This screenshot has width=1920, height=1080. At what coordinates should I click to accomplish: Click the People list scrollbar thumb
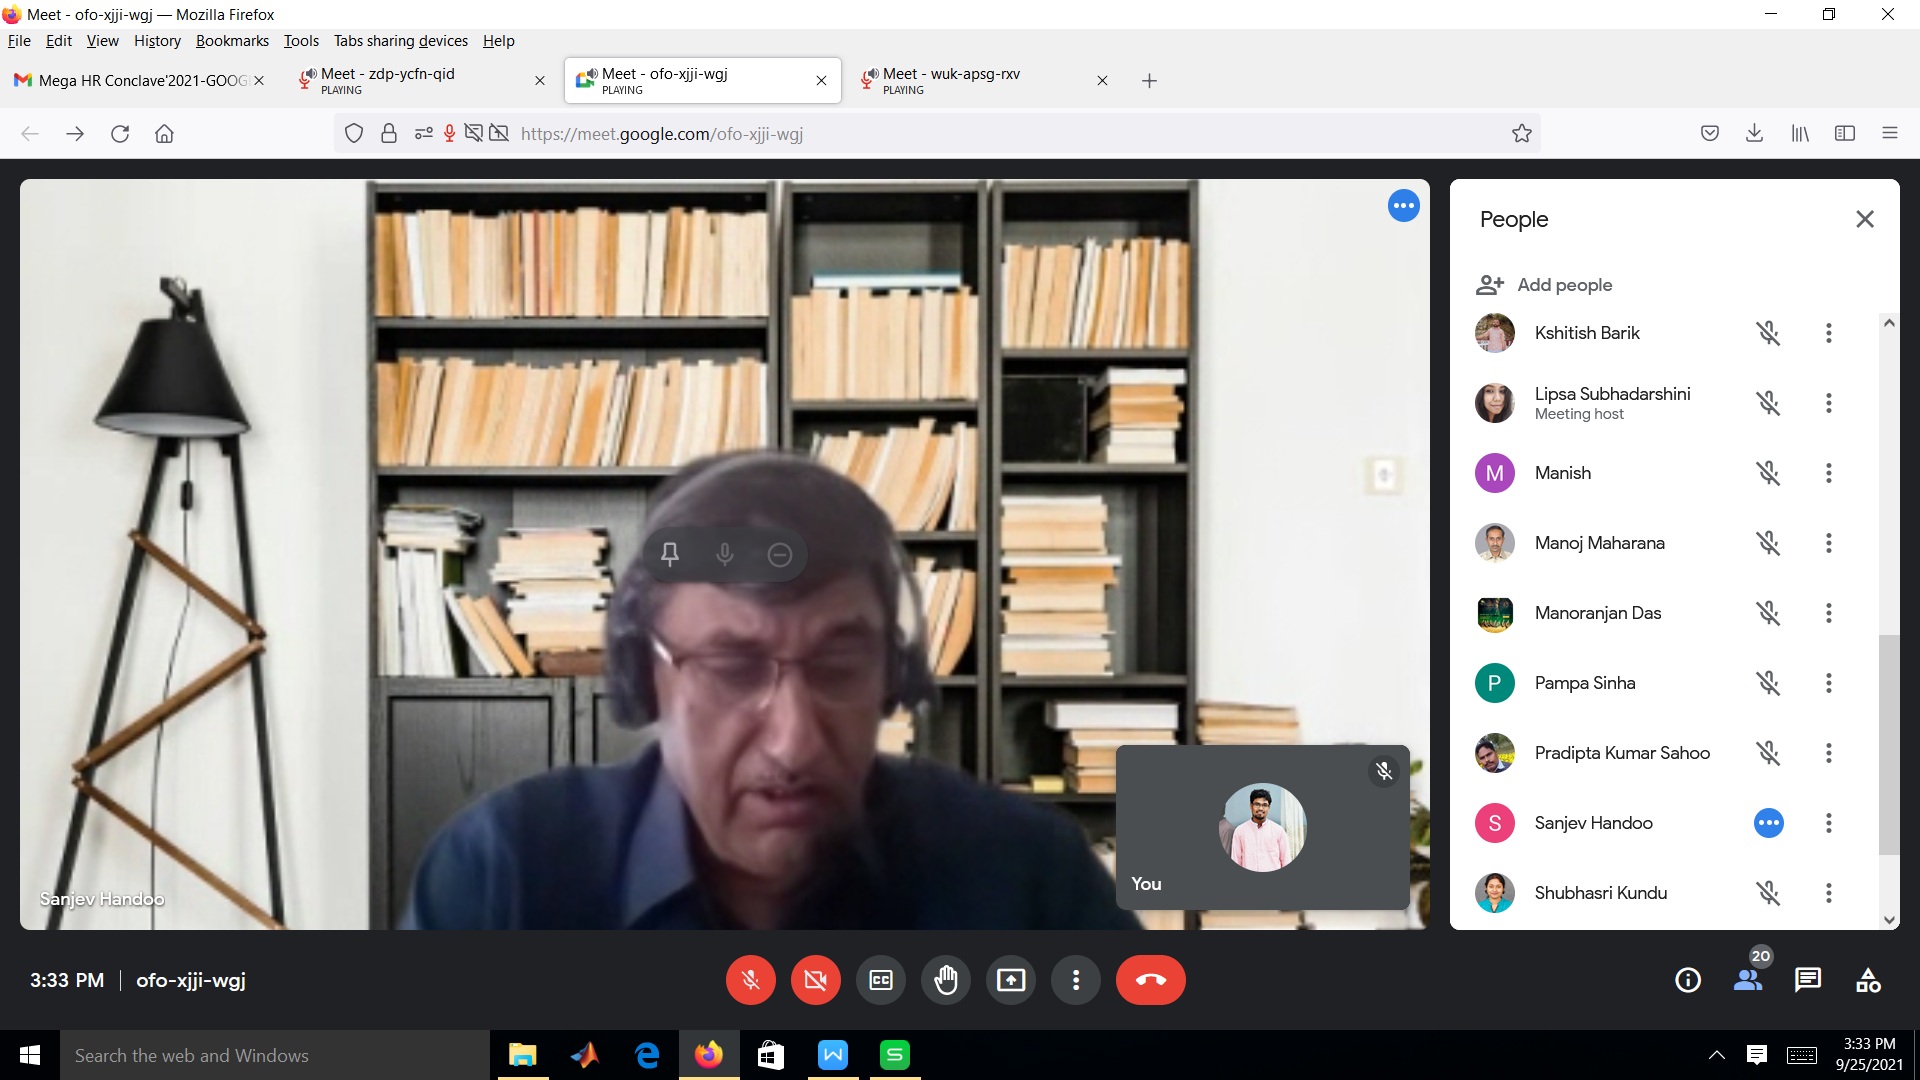coord(1888,745)
